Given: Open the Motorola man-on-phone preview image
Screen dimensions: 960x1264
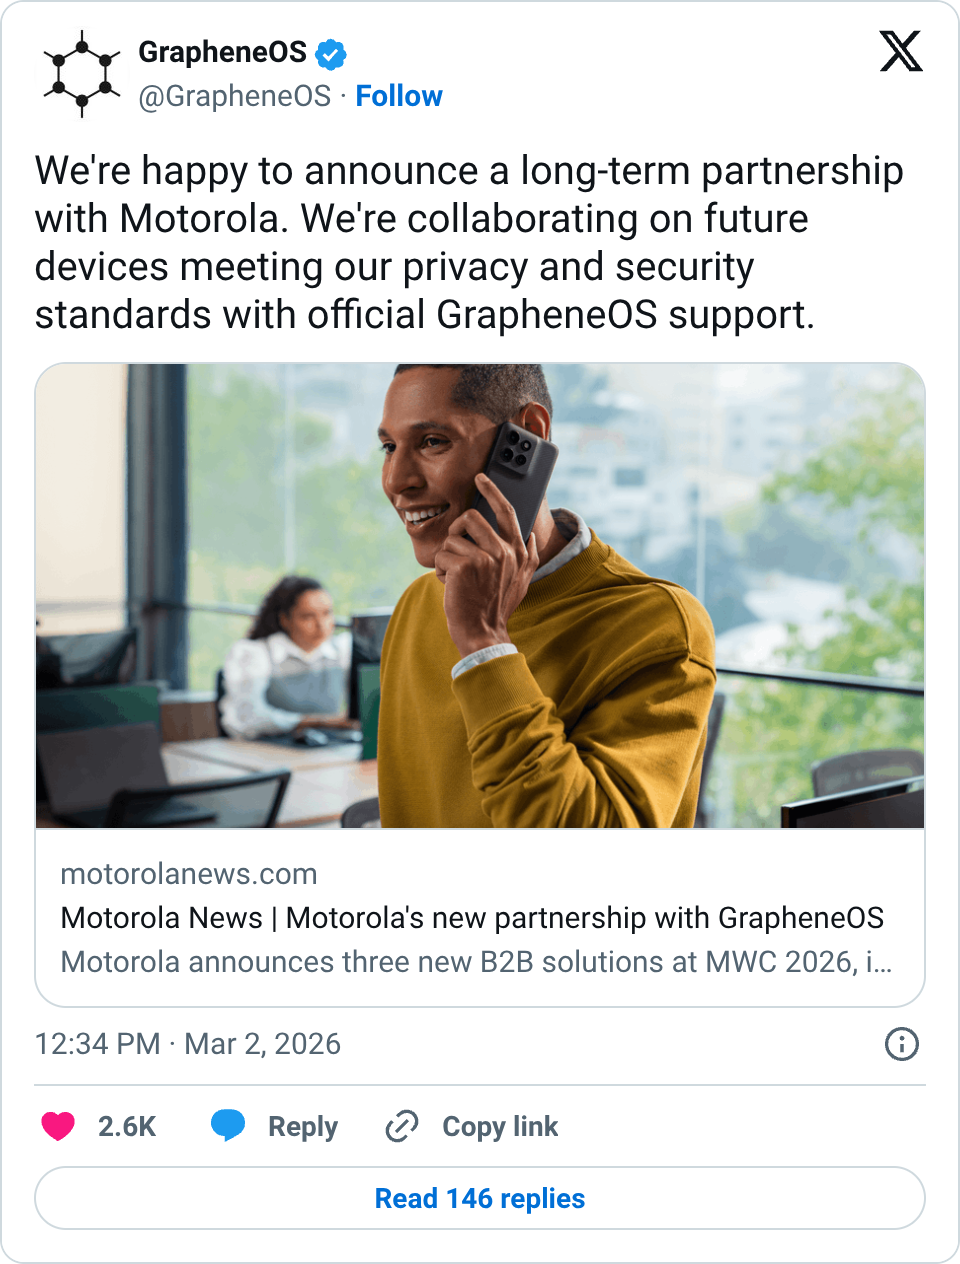Looking at the screenshot, I should pyautogui.click(x=480, y=596).
